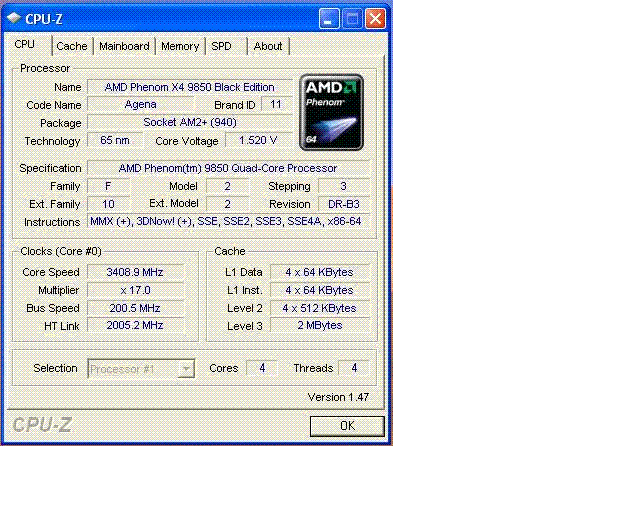Click the CPU-Z title bar application icon
This screenshot has height=512, width=640.
coord(15,18)
